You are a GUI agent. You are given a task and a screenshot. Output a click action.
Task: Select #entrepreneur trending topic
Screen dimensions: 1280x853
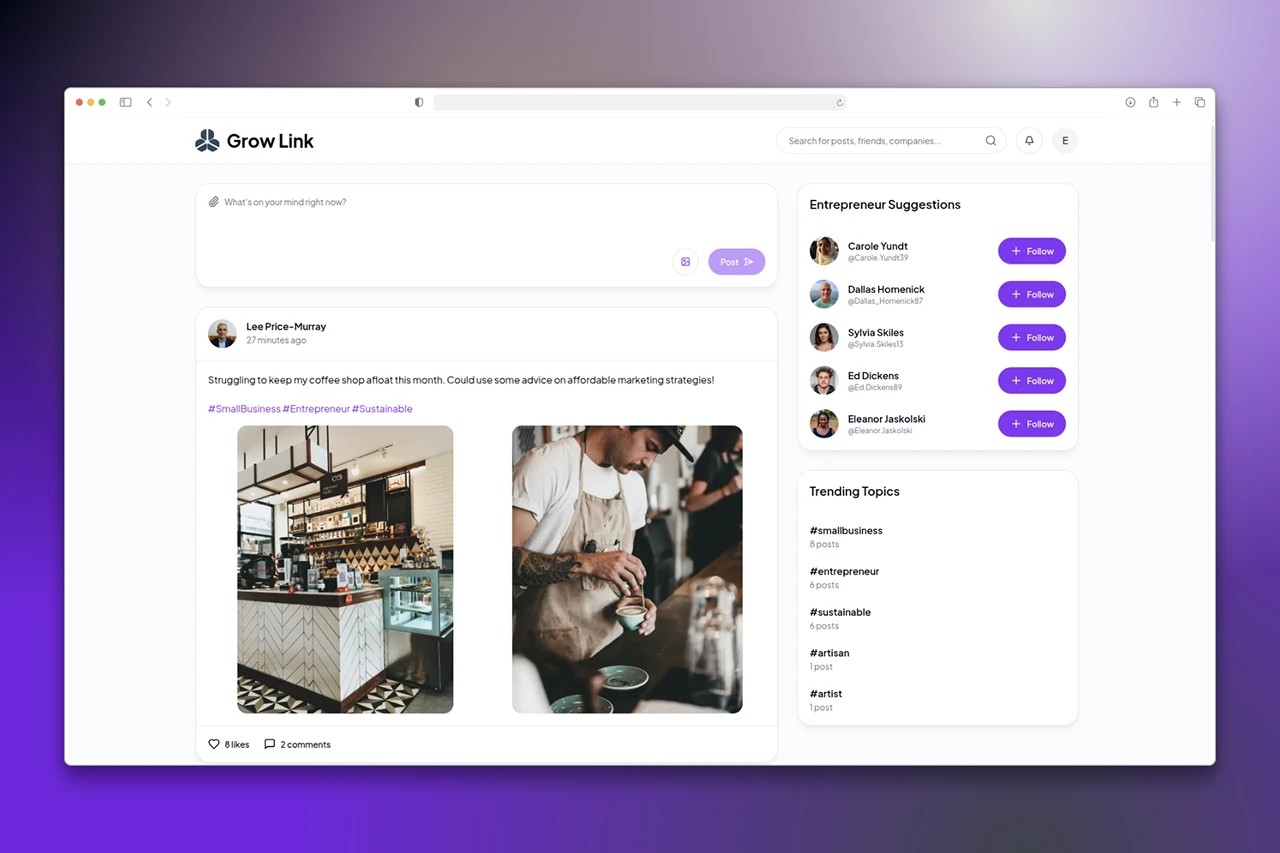point(844,572)
